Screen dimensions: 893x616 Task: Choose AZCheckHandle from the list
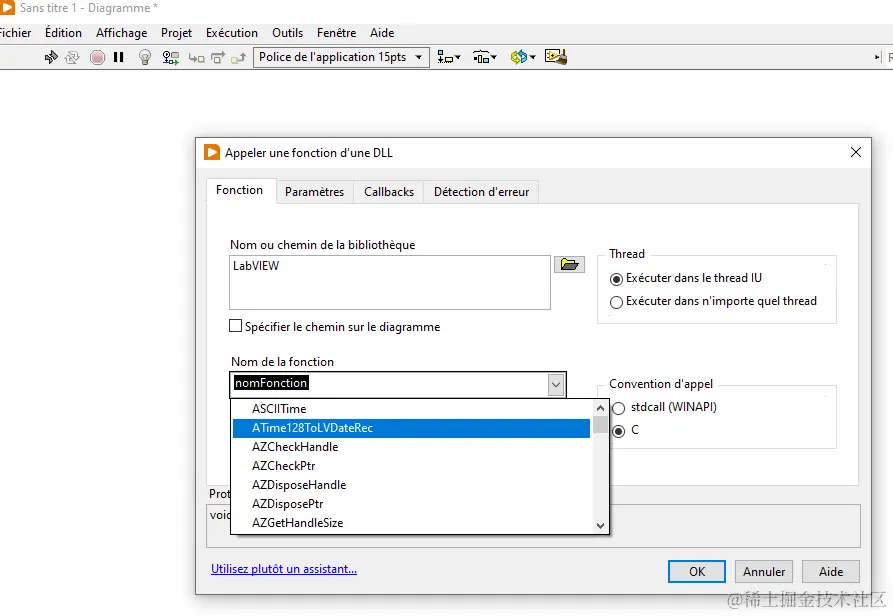[x=411, y=447]
